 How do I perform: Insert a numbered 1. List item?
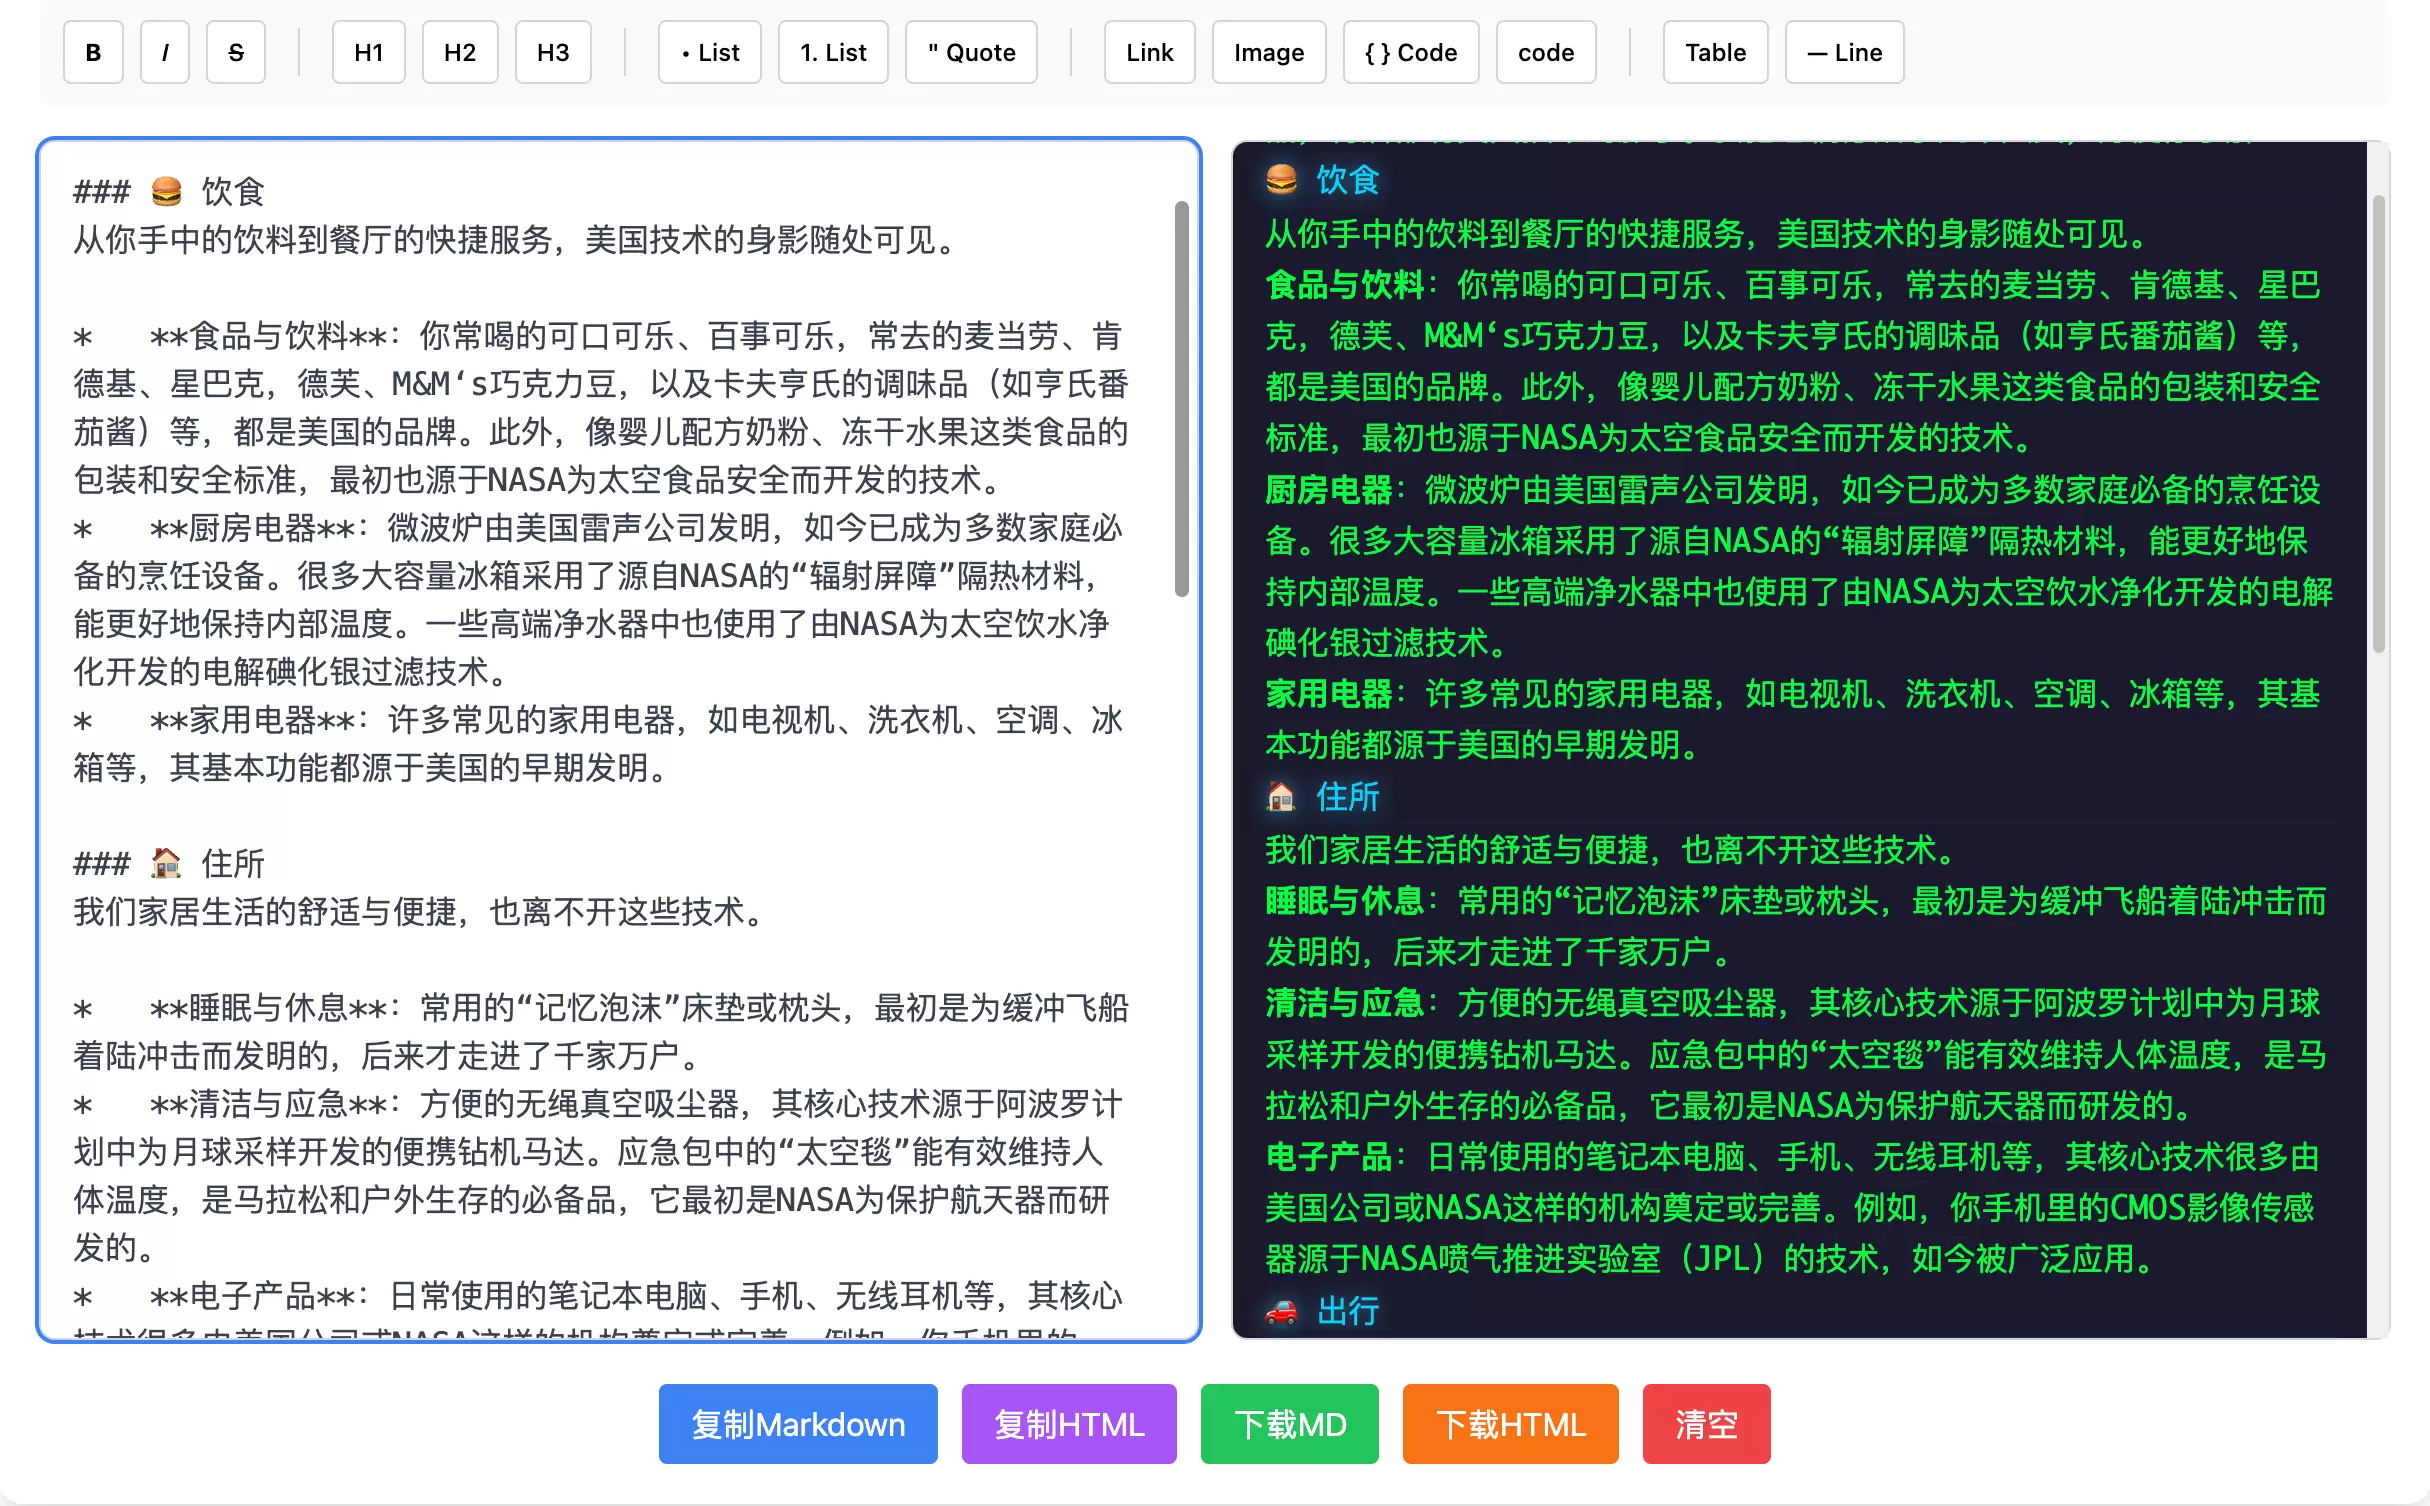pos(833,52)
